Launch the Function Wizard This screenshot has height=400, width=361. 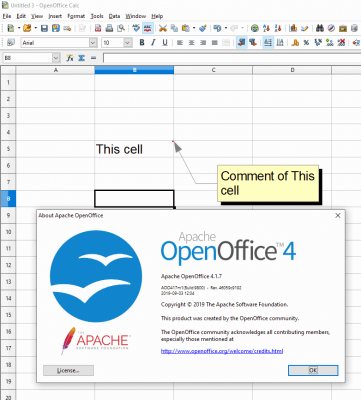[70, 58]
